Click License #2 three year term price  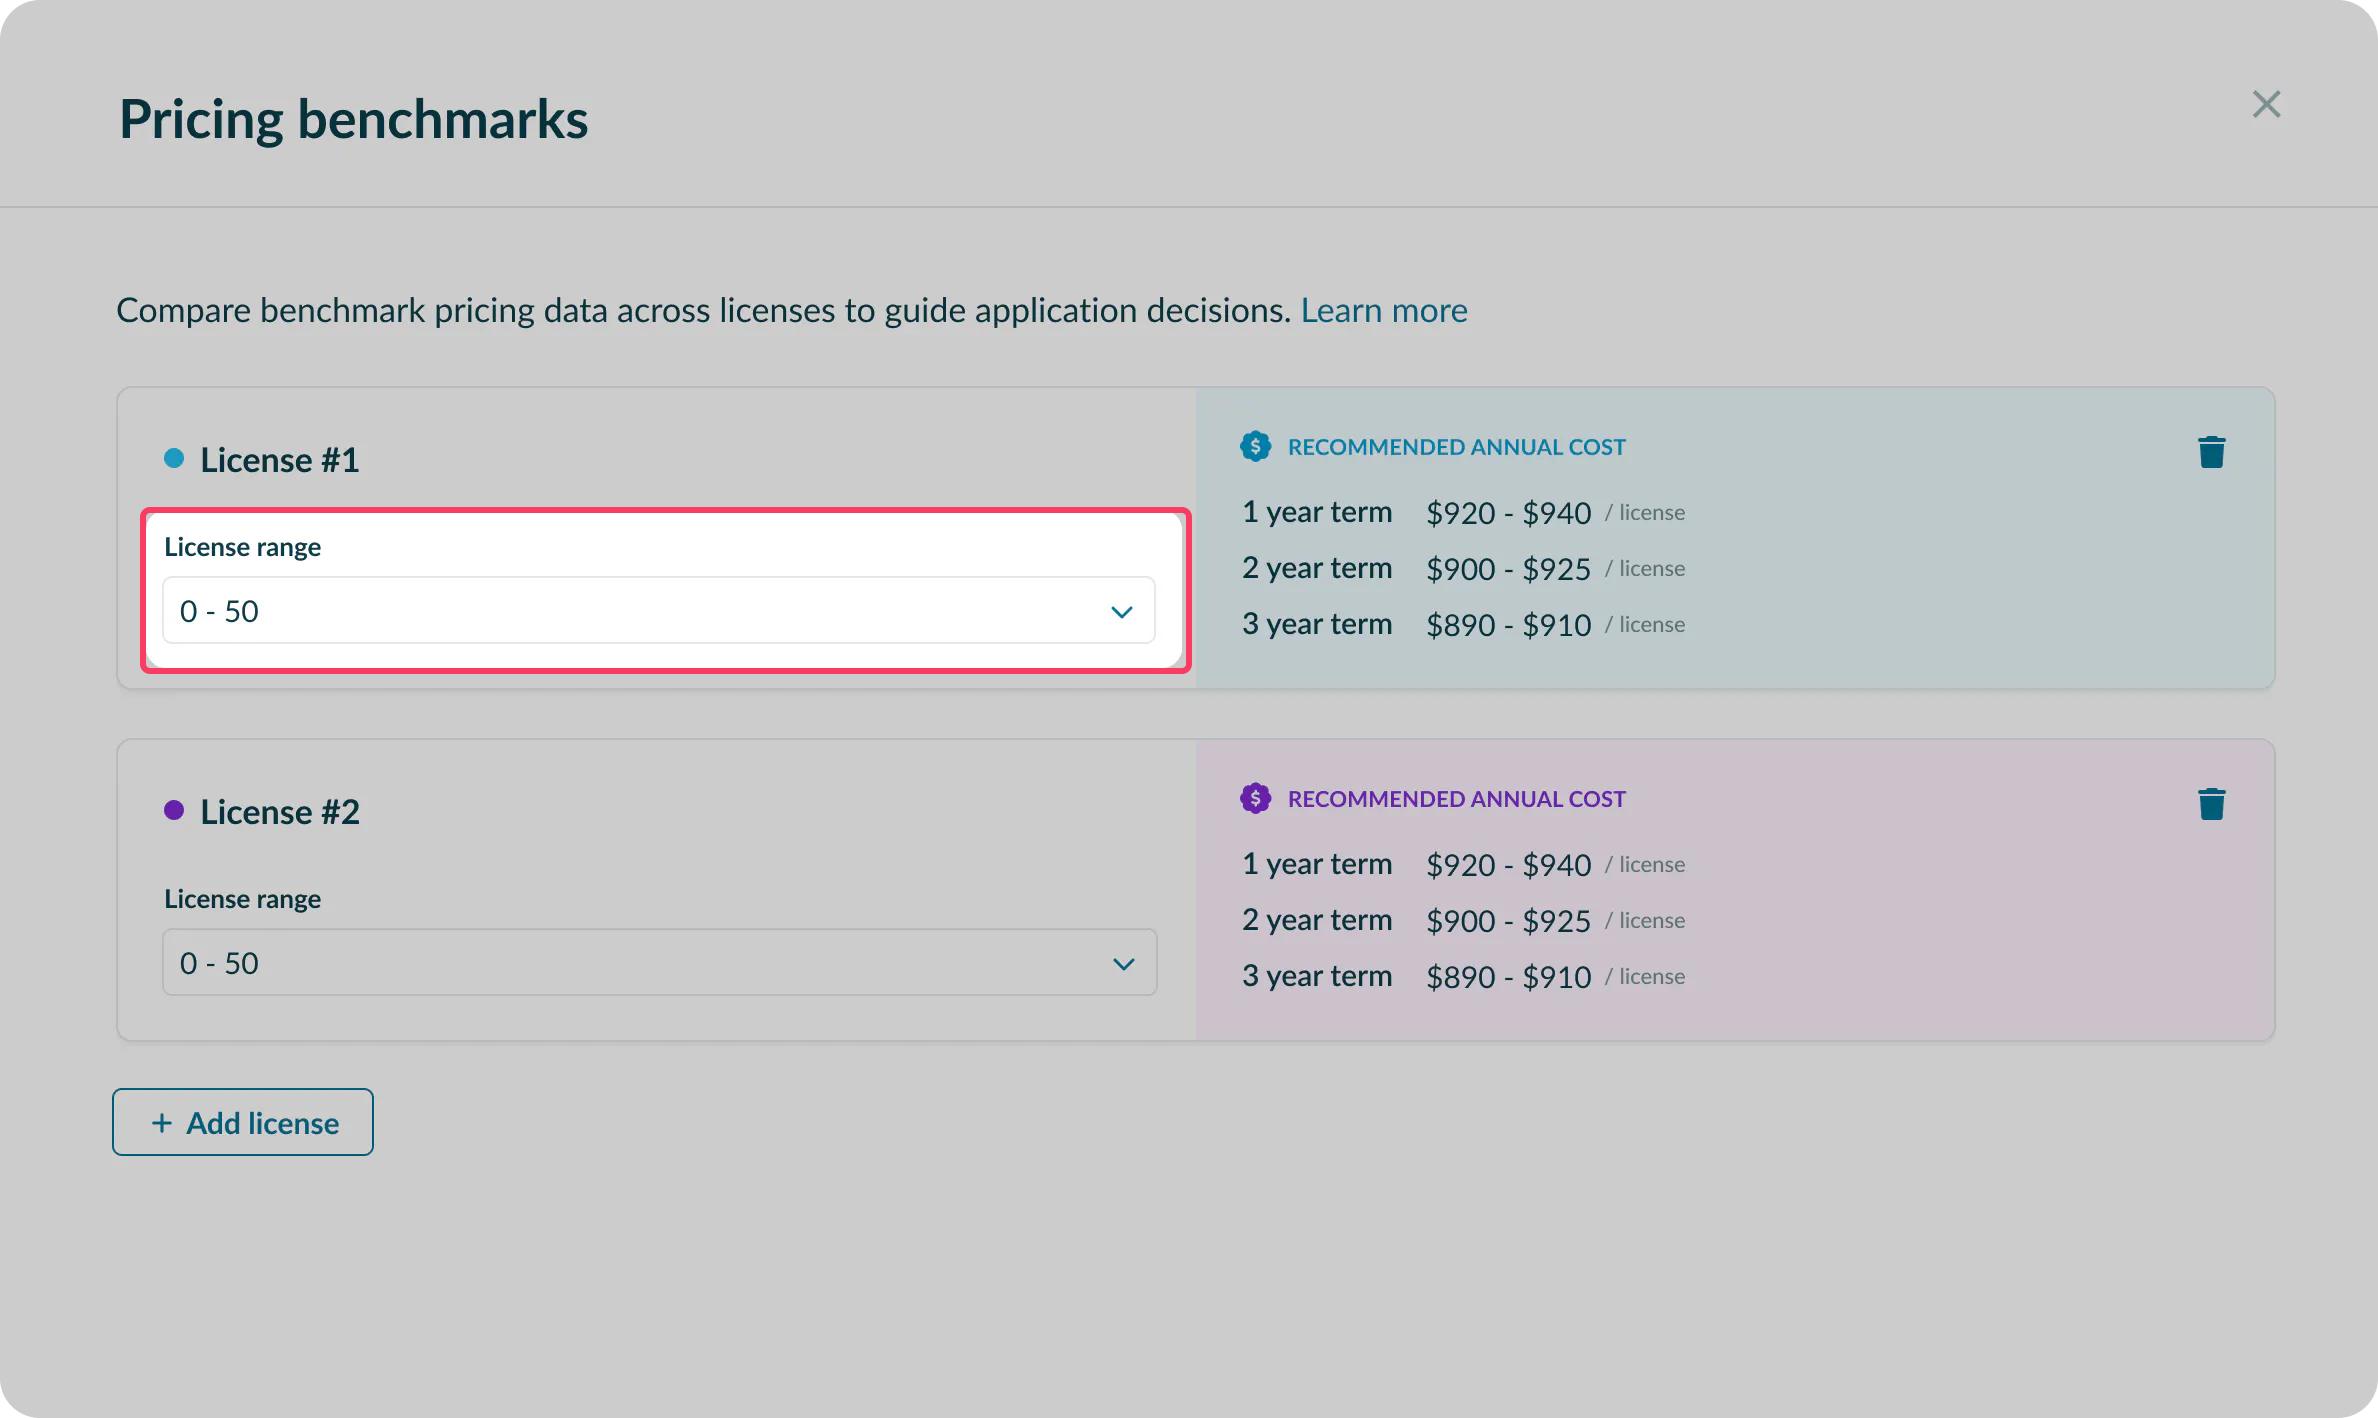(1507, 977)
